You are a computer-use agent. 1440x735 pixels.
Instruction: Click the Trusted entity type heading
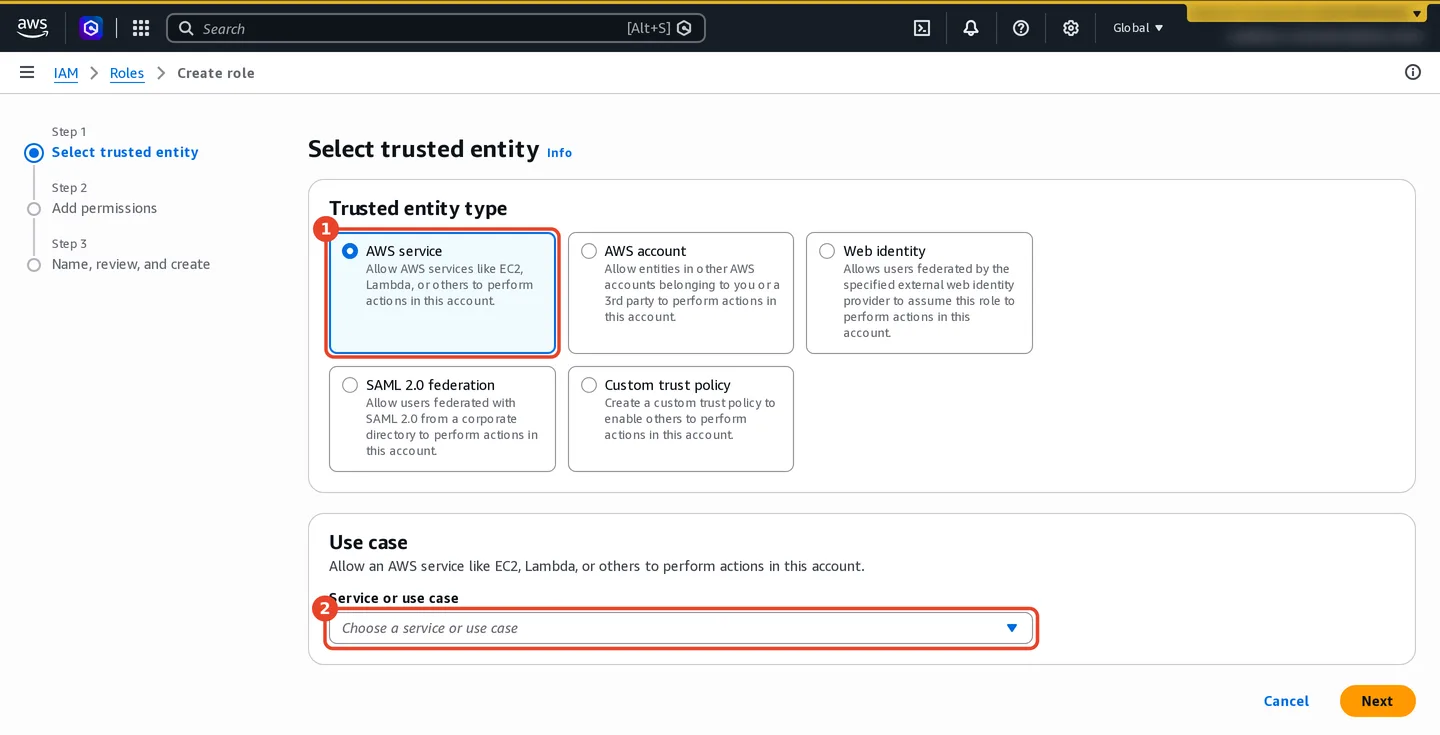coord(418,208)
